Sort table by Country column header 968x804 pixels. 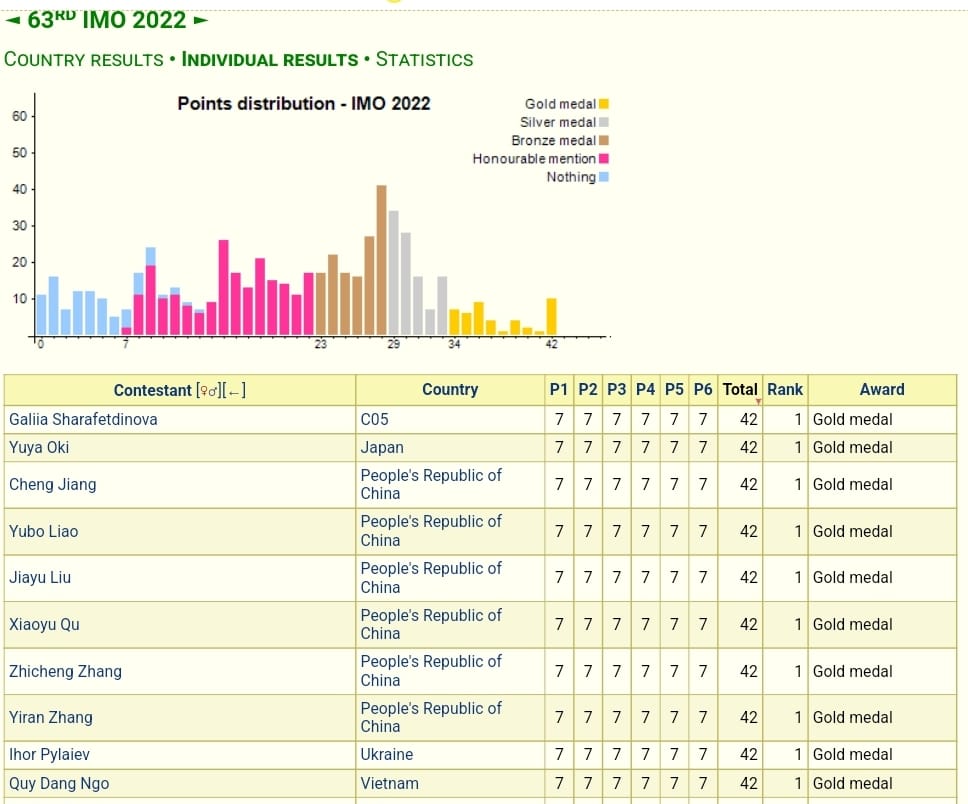pyautogui.click(x=450, y=390)
